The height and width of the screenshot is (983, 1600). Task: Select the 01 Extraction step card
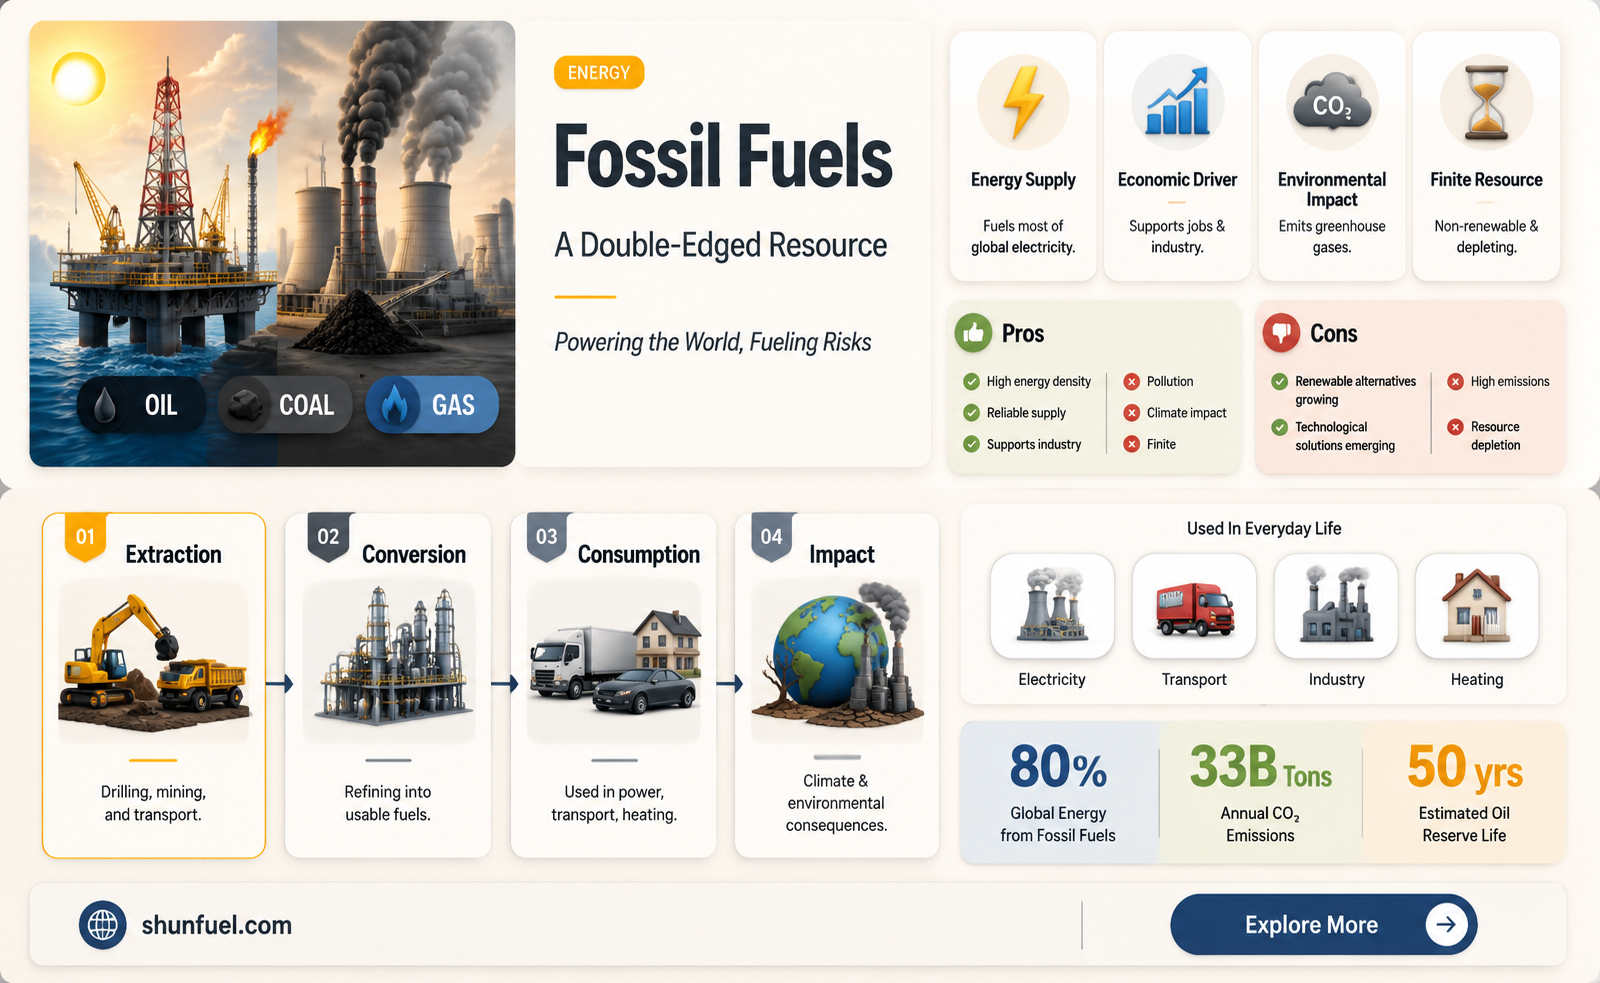[x=154, y=686]
